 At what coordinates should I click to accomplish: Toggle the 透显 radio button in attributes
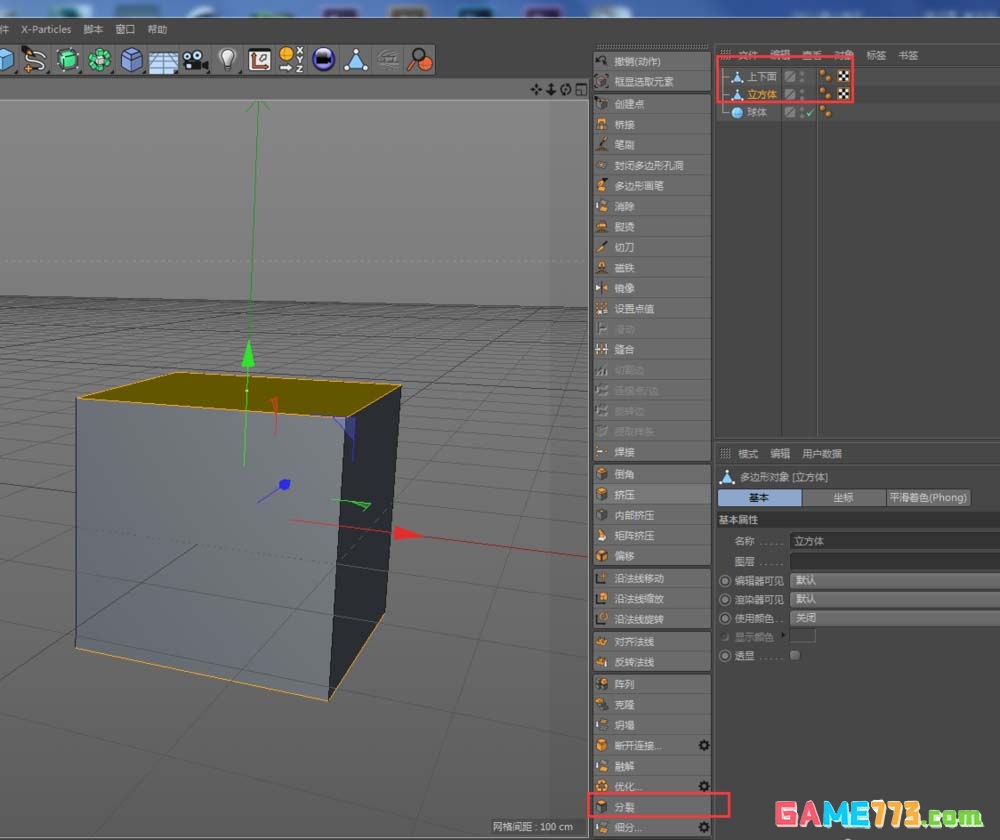tap(725, 654)
